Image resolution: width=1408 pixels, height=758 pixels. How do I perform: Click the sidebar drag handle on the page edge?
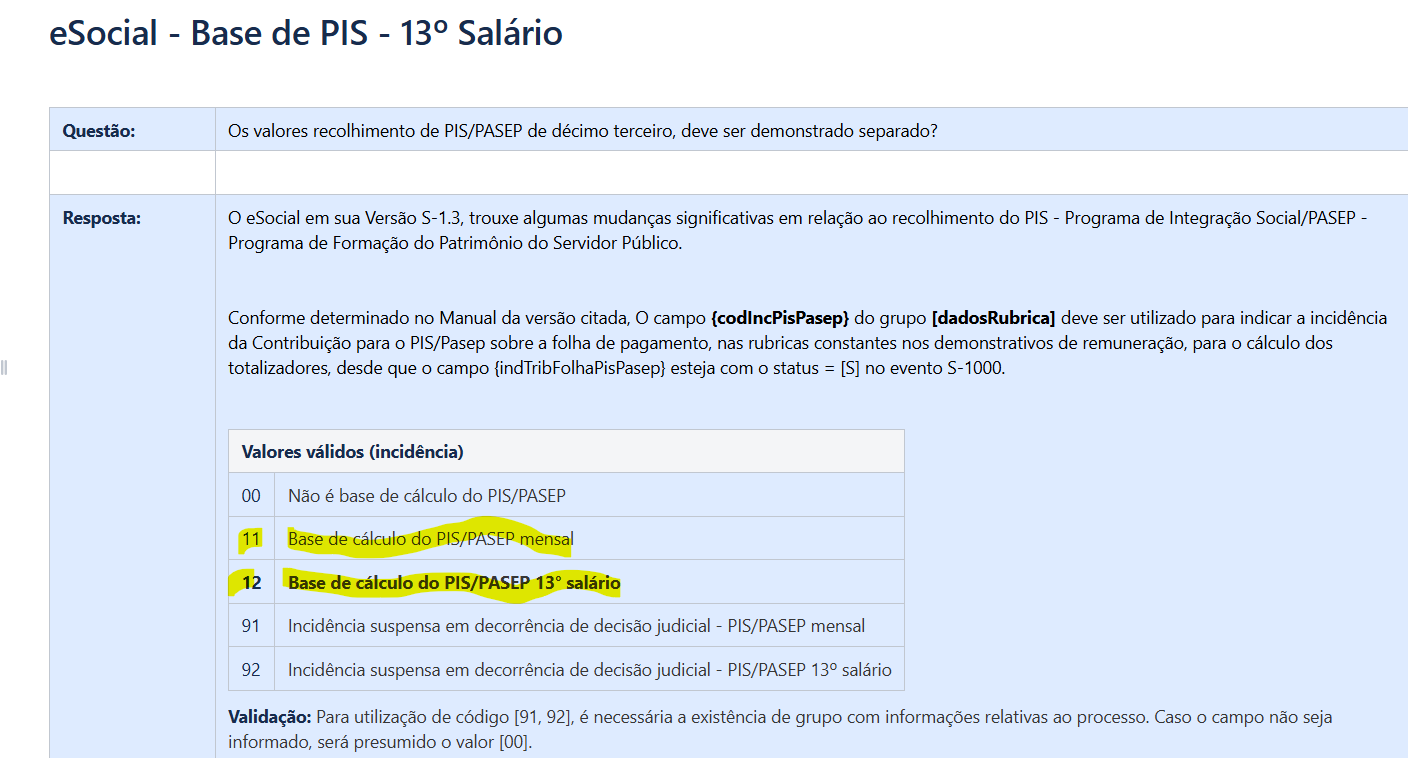(5, 367)
